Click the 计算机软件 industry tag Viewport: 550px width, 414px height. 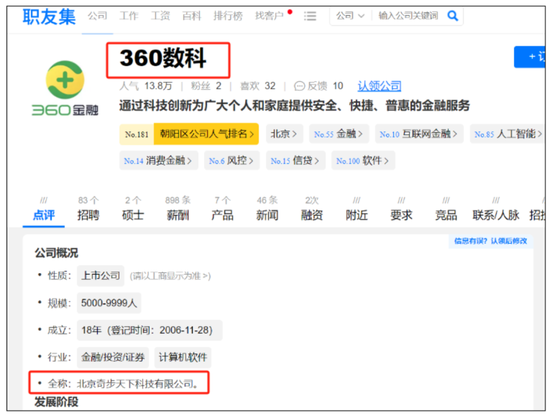coord(183,357)
